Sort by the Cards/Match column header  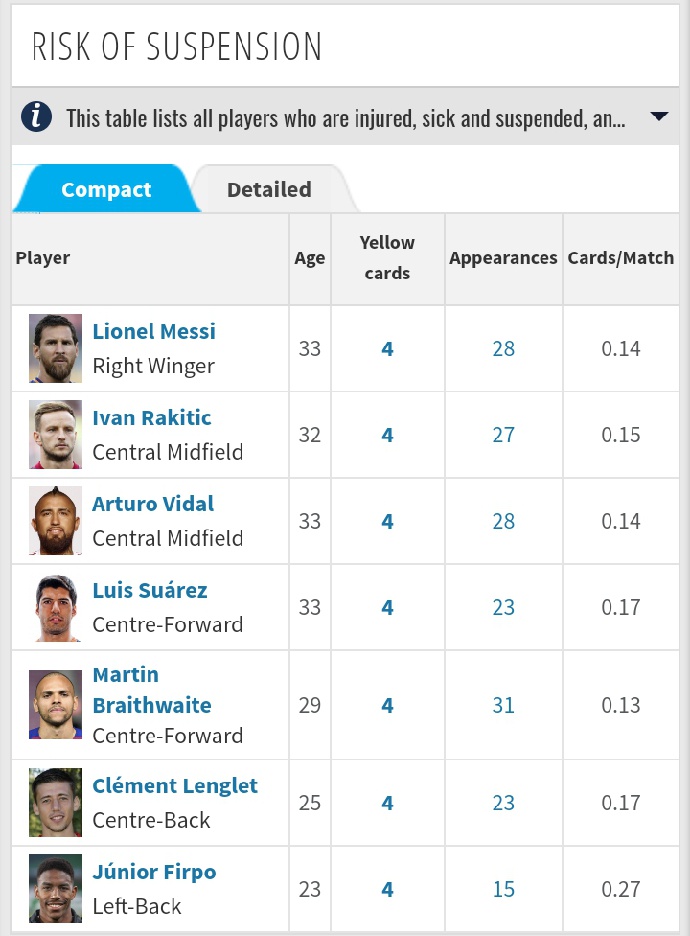[x=621, y=258]
